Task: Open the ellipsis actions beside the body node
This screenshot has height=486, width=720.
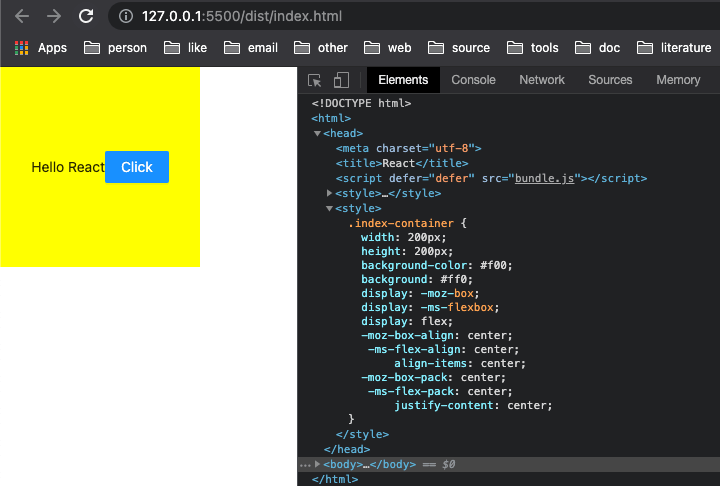Action: tap(305, 465)
